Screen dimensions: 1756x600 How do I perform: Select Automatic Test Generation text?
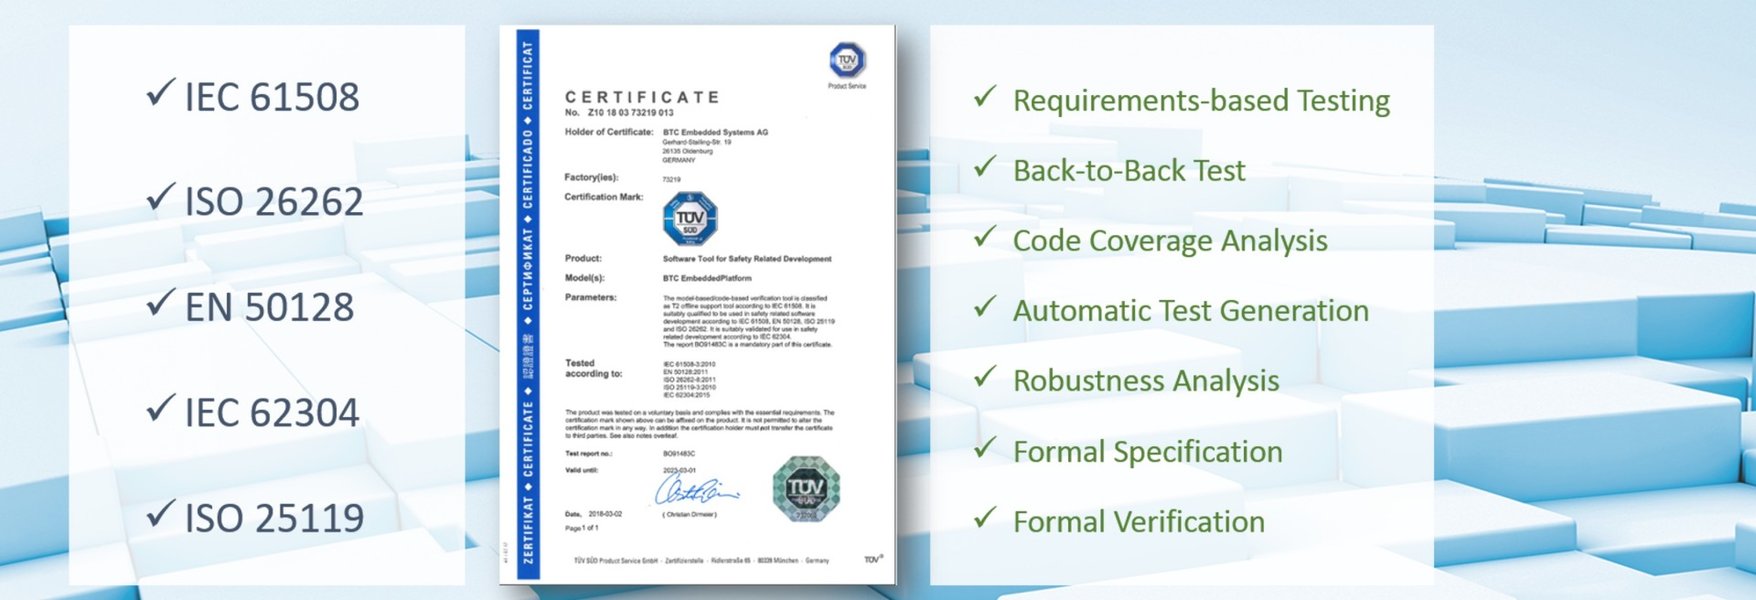click(1191, 311)
